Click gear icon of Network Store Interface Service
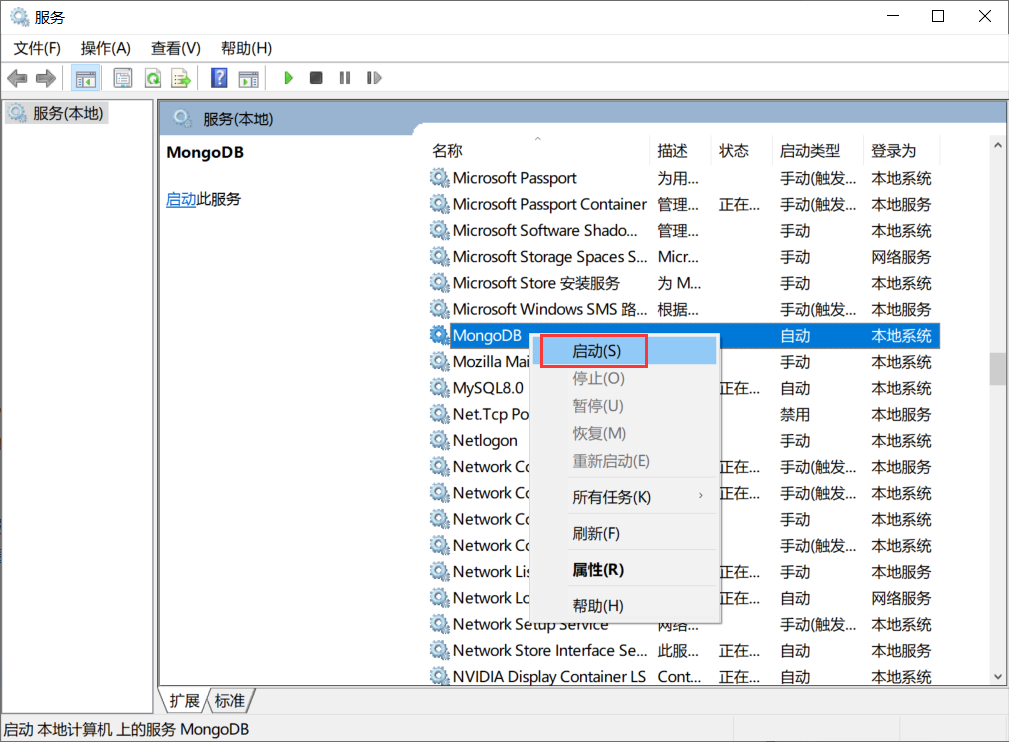Viewport: 1009px width, 742px height. pyautogui.click(x=440, y=651)
